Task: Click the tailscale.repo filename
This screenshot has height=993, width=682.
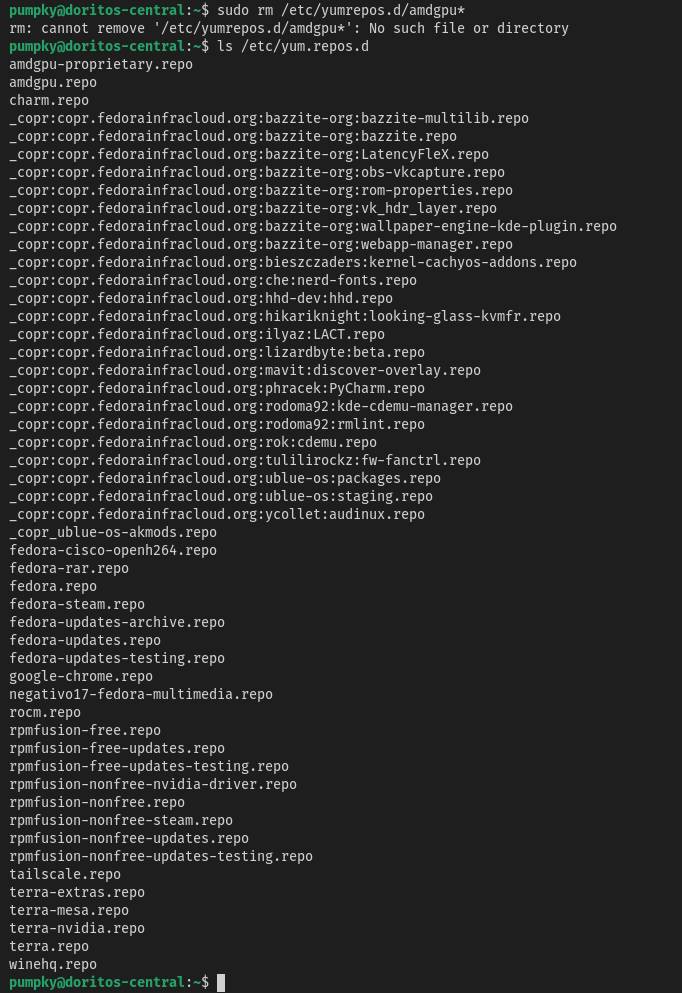Action: click(x=65, y=875)
